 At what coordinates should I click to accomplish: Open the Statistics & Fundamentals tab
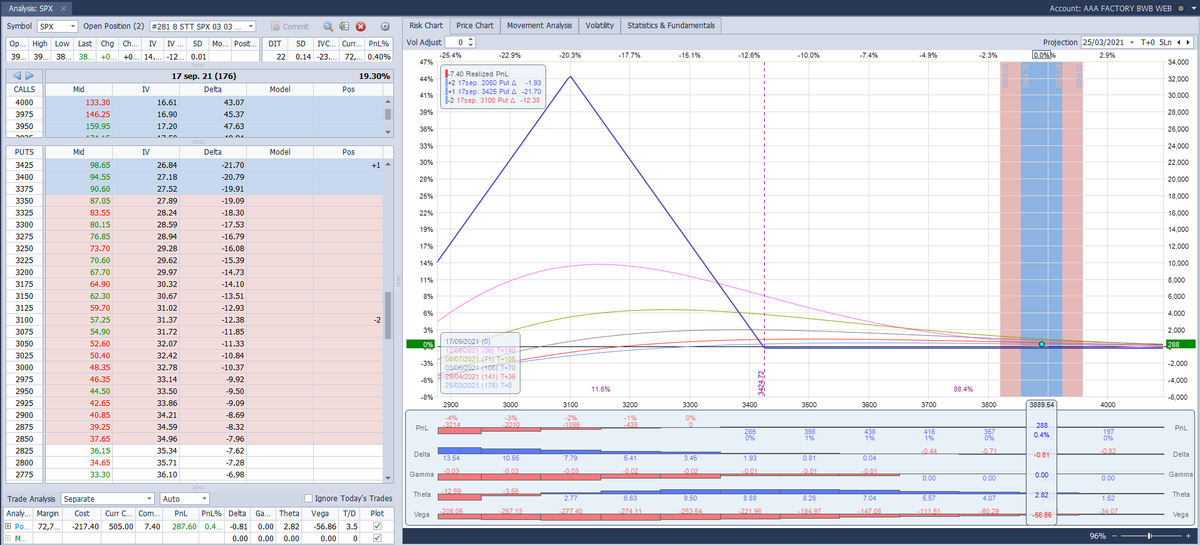pyautogui.click(x=671, y=25)
